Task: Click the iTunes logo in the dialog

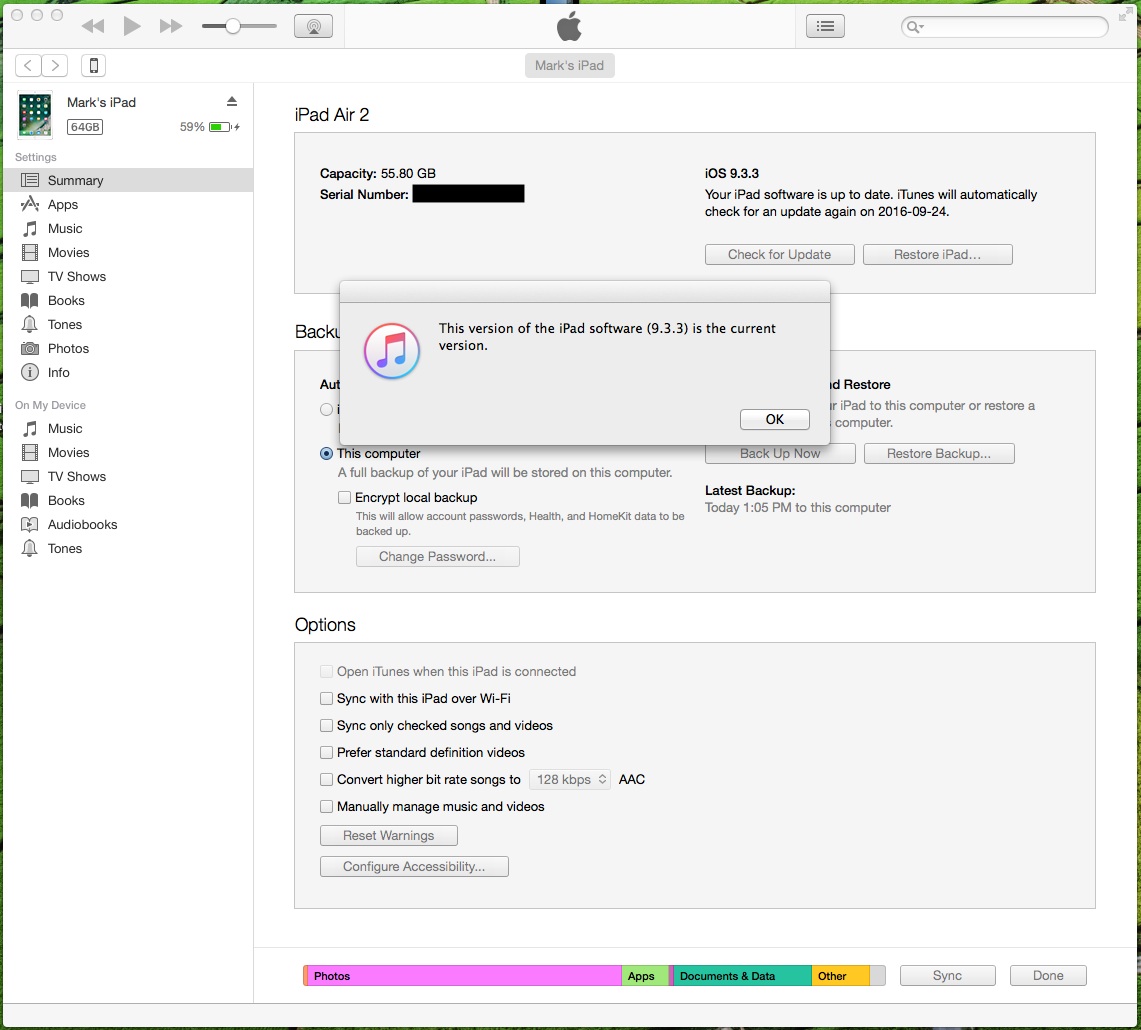Action: coord(392,352)
